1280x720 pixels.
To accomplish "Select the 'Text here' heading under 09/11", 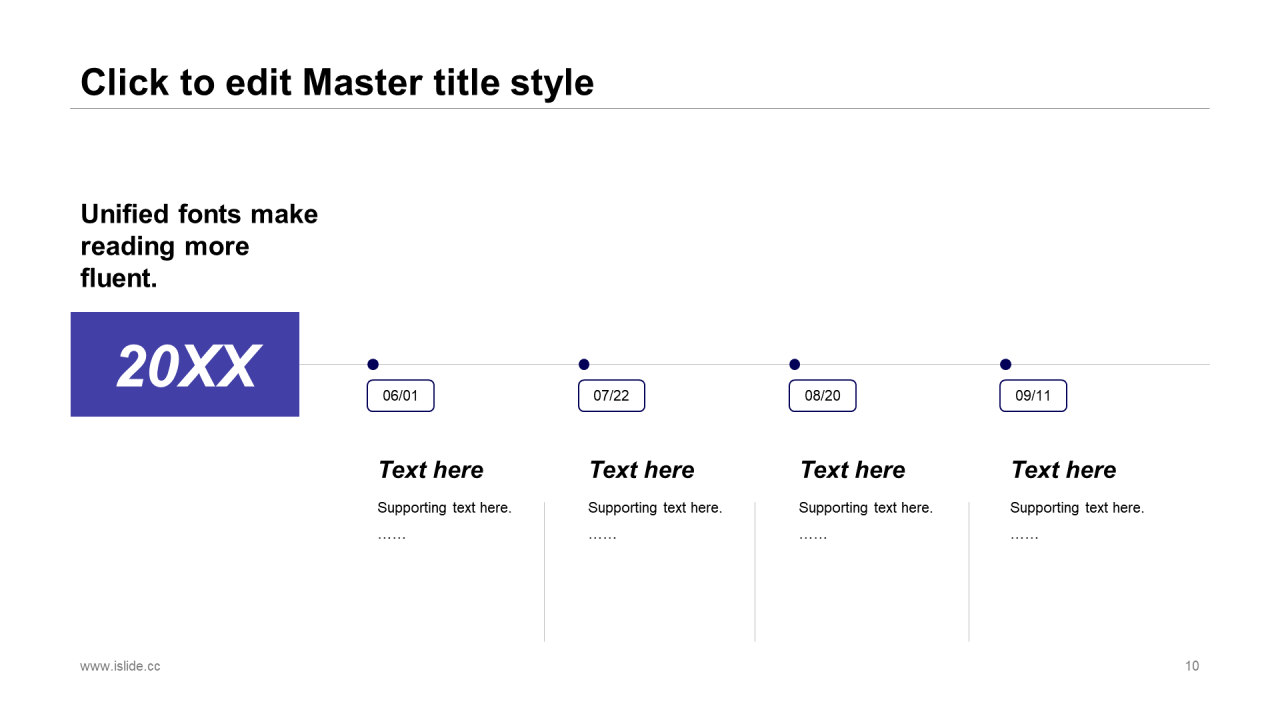I will 1064,470.
